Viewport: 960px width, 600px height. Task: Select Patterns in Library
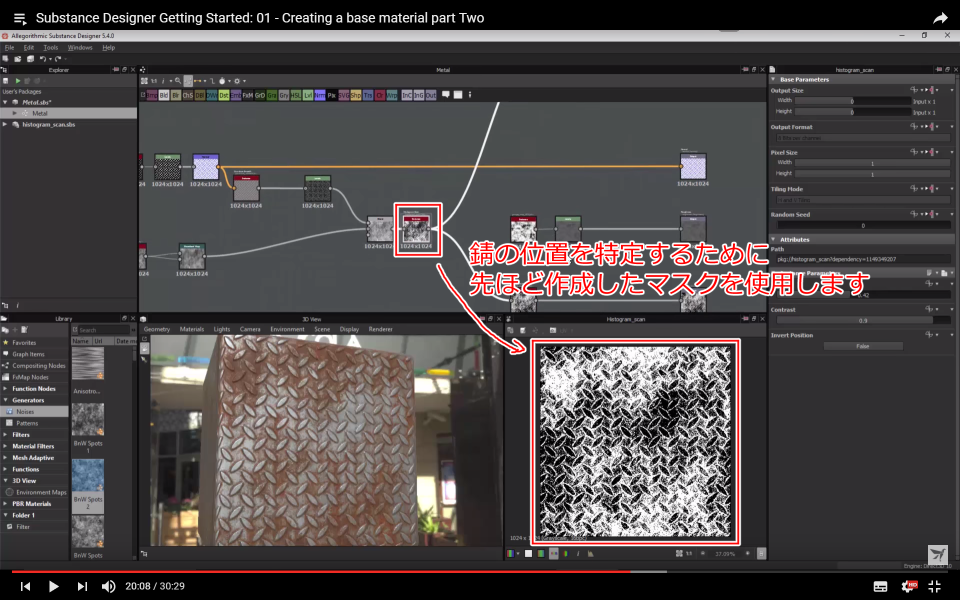coord(34,423)
